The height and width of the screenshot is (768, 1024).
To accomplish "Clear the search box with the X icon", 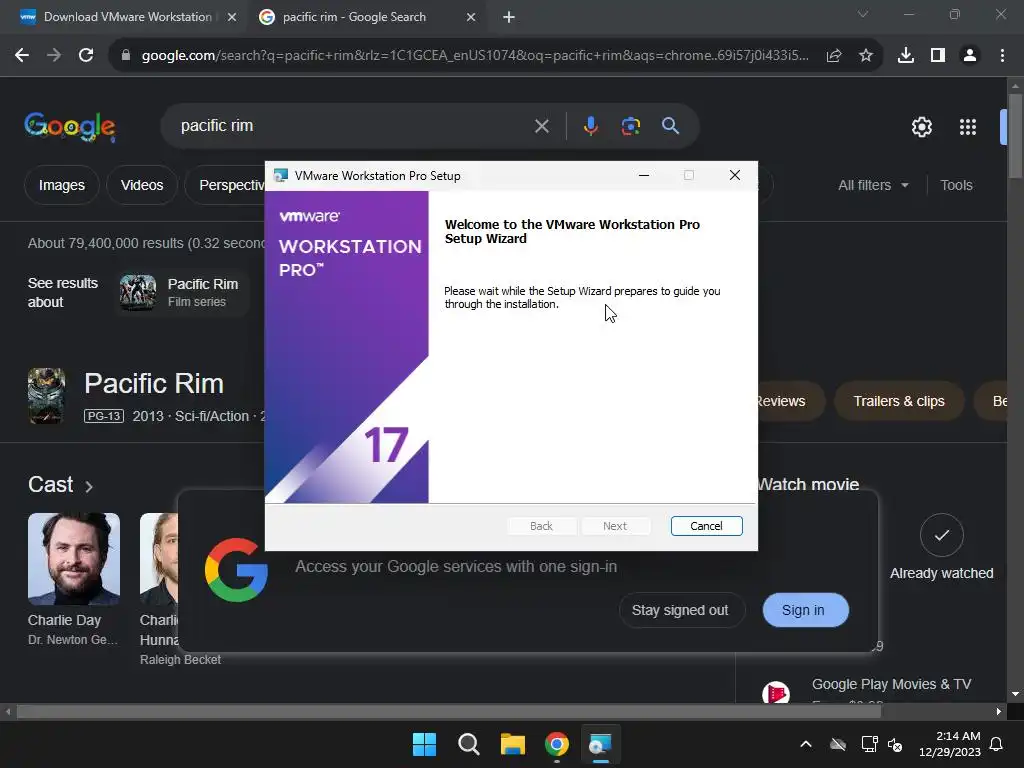I will pos(541,126).
